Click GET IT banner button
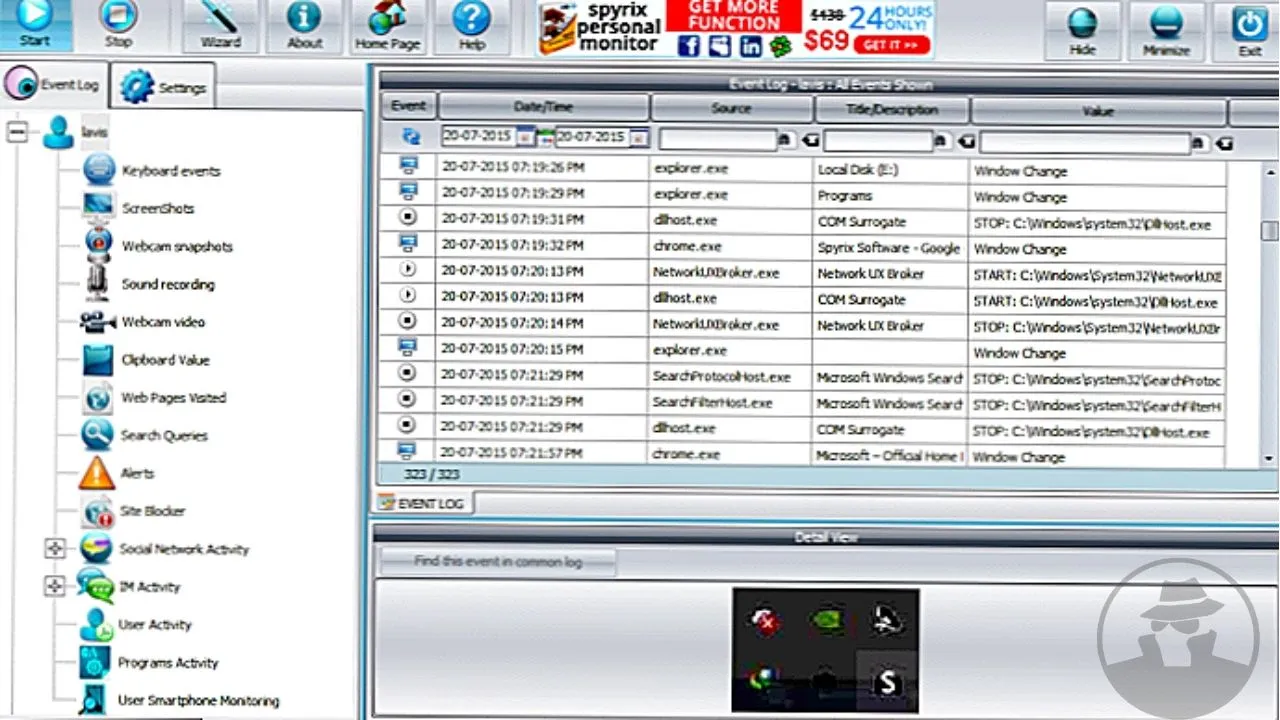The image size is (1280, 720). tap(892, 44)
